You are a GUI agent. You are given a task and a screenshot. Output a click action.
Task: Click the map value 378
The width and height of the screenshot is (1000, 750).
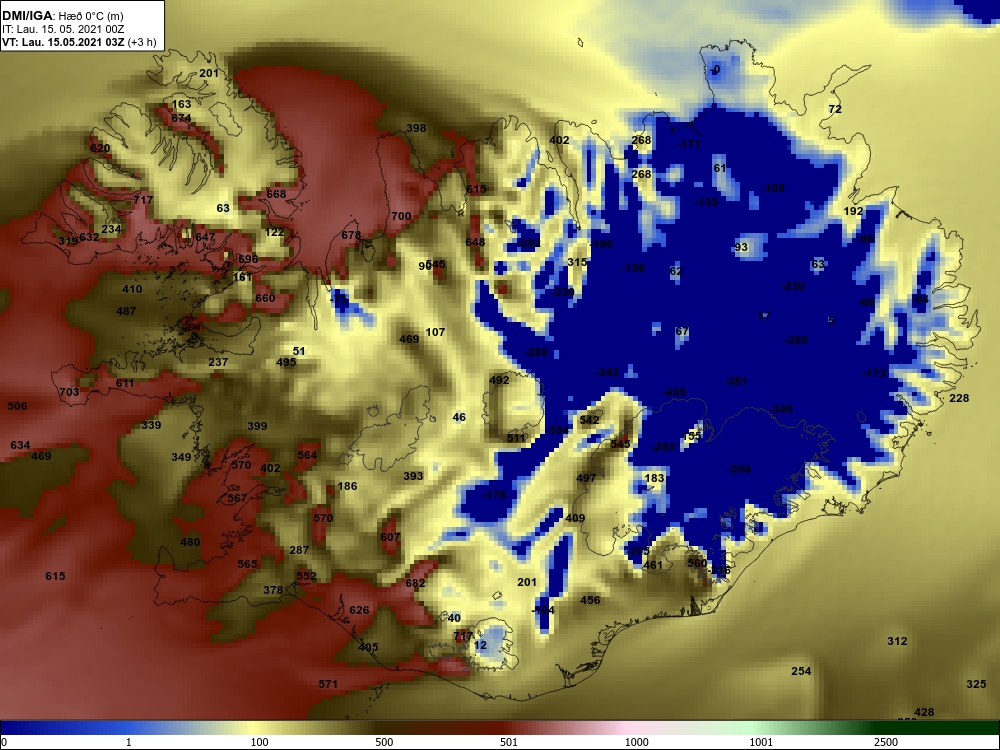(273, 590)
